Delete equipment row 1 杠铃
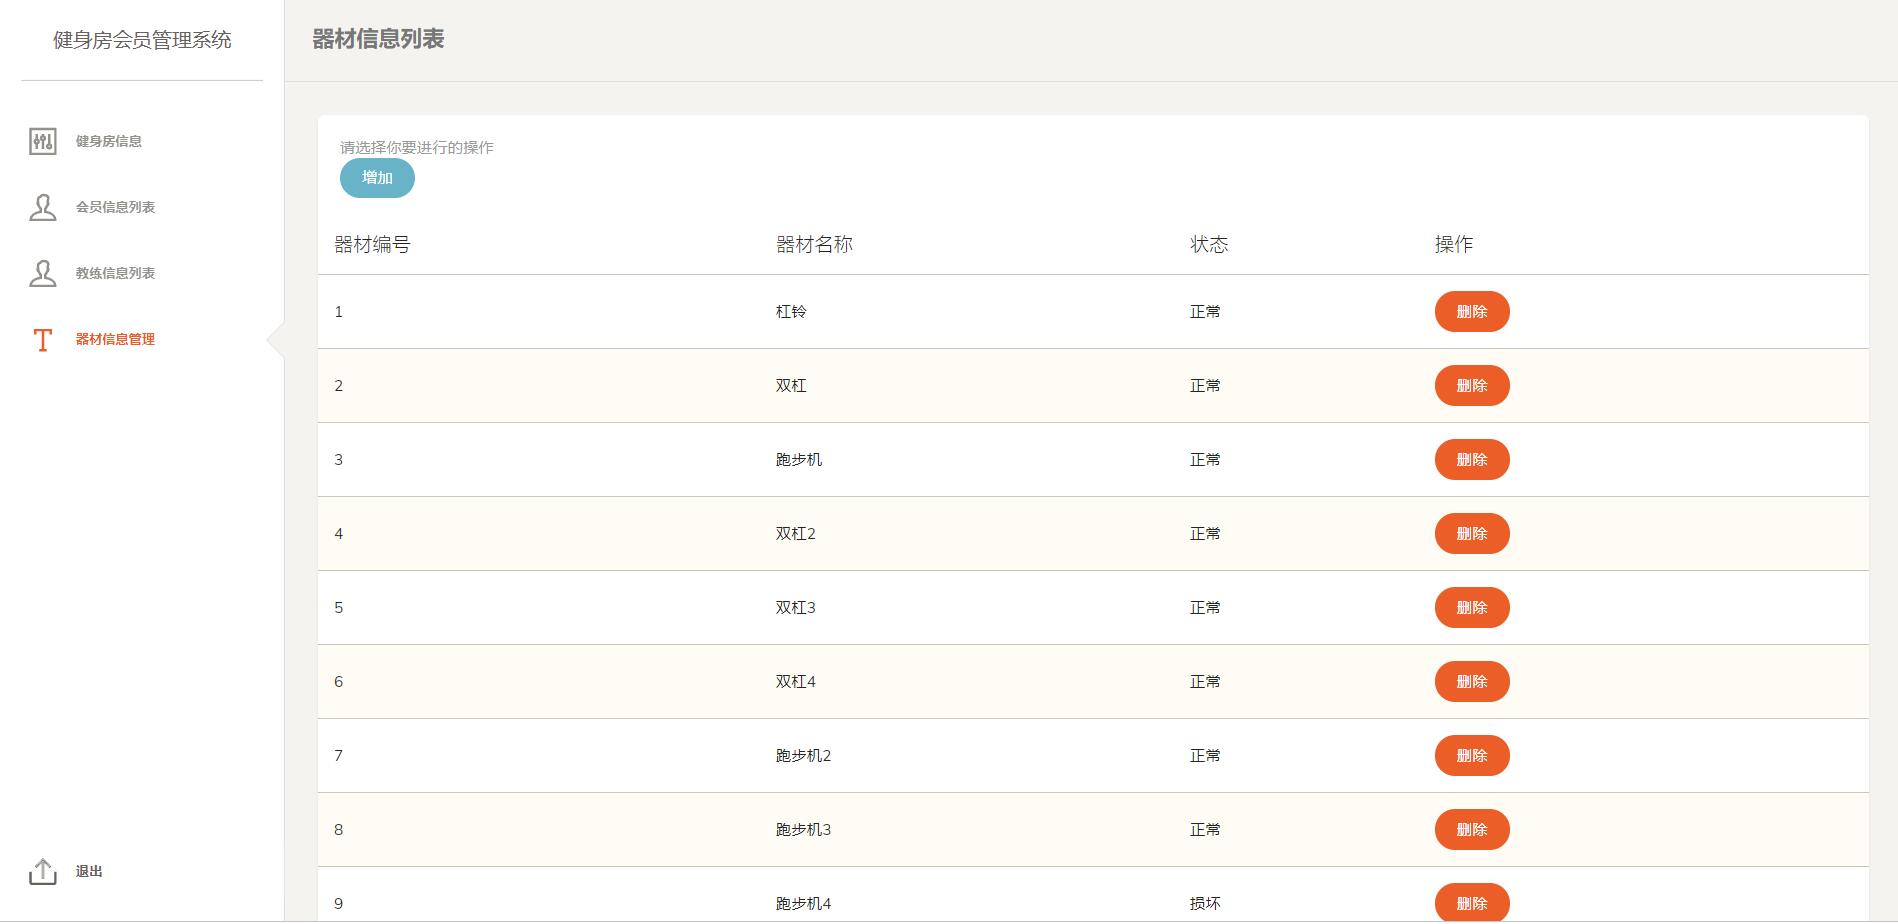 click(1471, 312)
